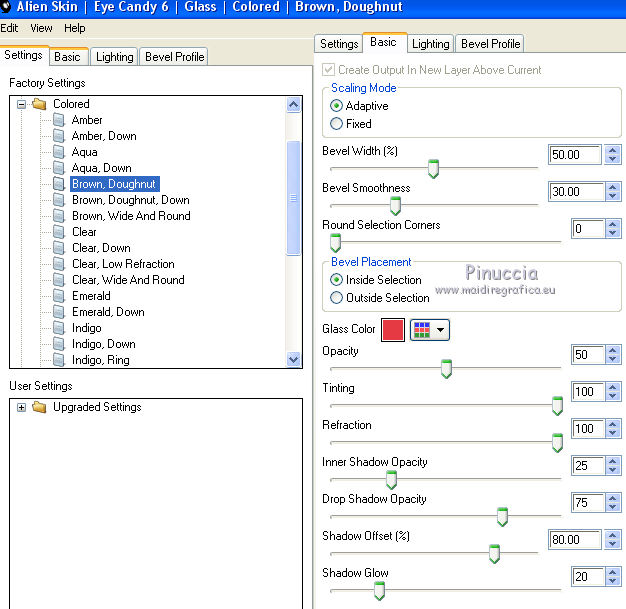Open right panel Lighting tab
This screenshot has height=609, width=626.
(x=430, y=44)
